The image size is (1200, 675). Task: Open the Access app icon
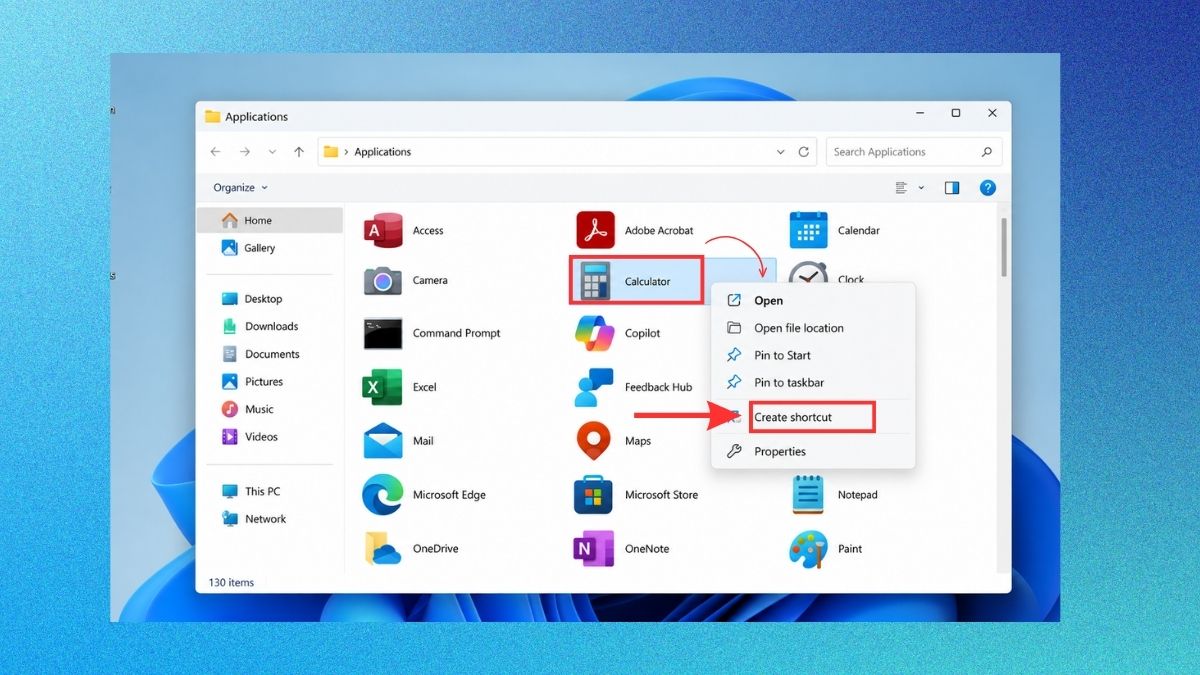tap(383, 230)
